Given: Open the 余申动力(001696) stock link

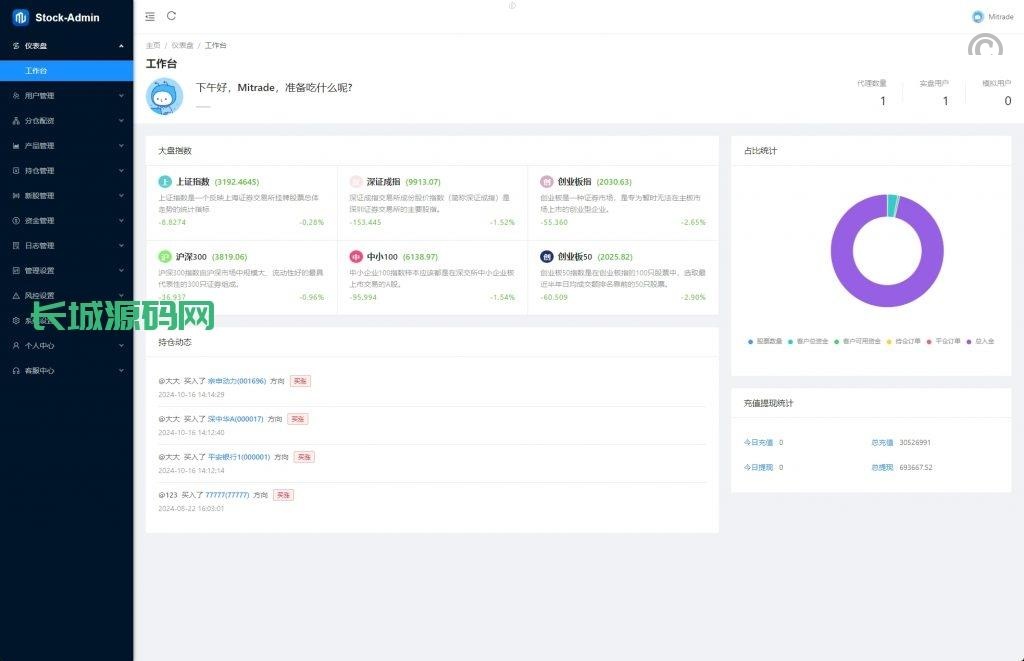Looking at the screenshot, I should [237, 381].
